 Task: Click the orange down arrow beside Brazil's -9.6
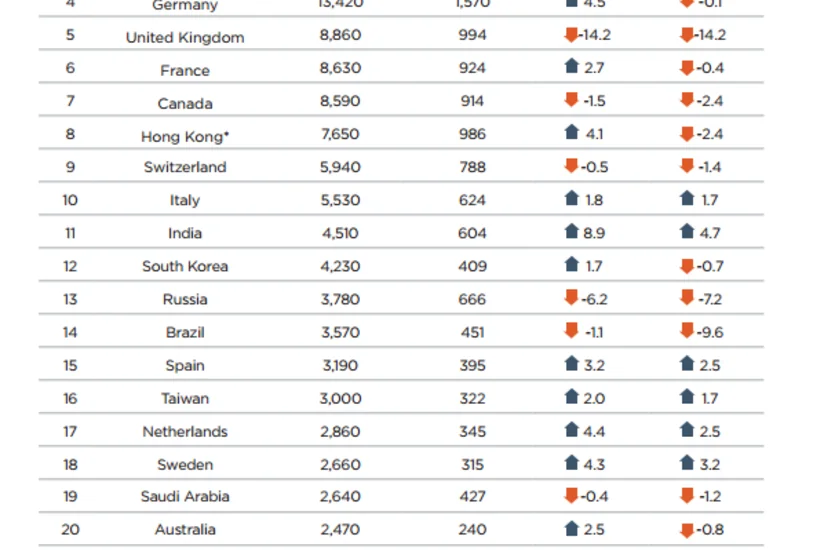tap(687, 331)
